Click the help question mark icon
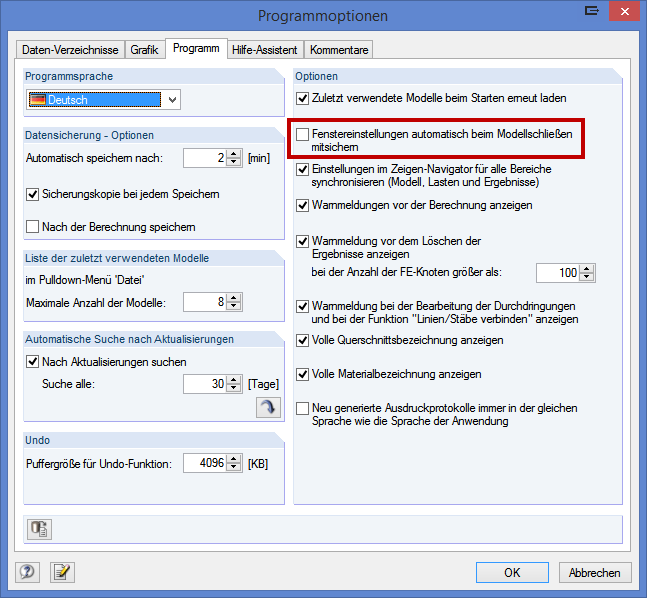This screenshot has height=598, width=647. tap(27, 572)
